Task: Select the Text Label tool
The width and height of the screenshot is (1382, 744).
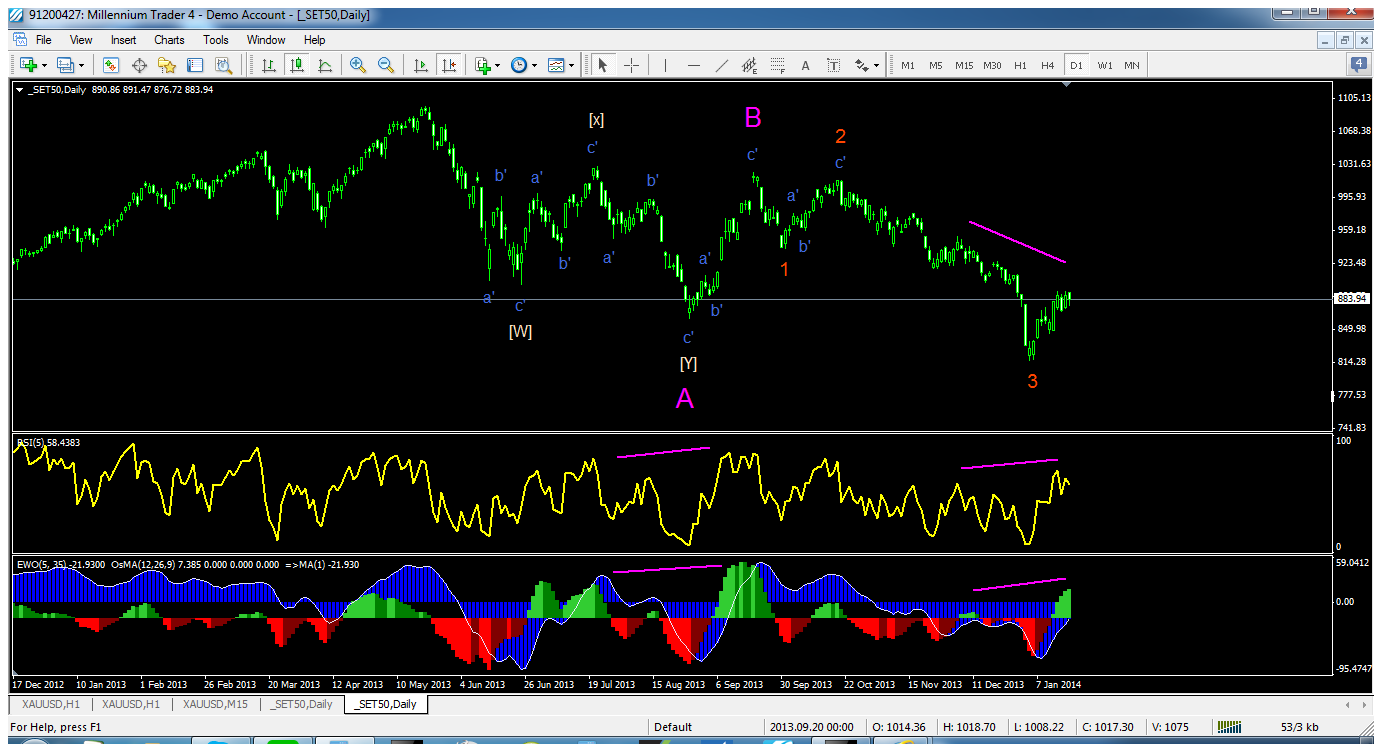Action: coord(833,65)
